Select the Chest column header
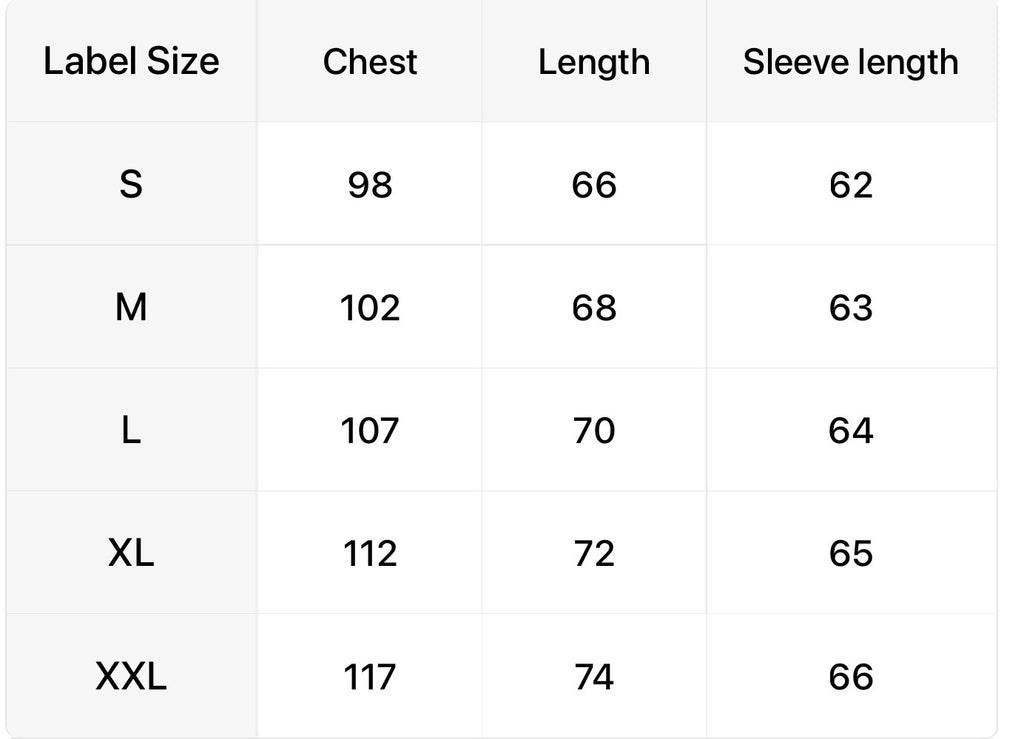 (x=370, y=62)
